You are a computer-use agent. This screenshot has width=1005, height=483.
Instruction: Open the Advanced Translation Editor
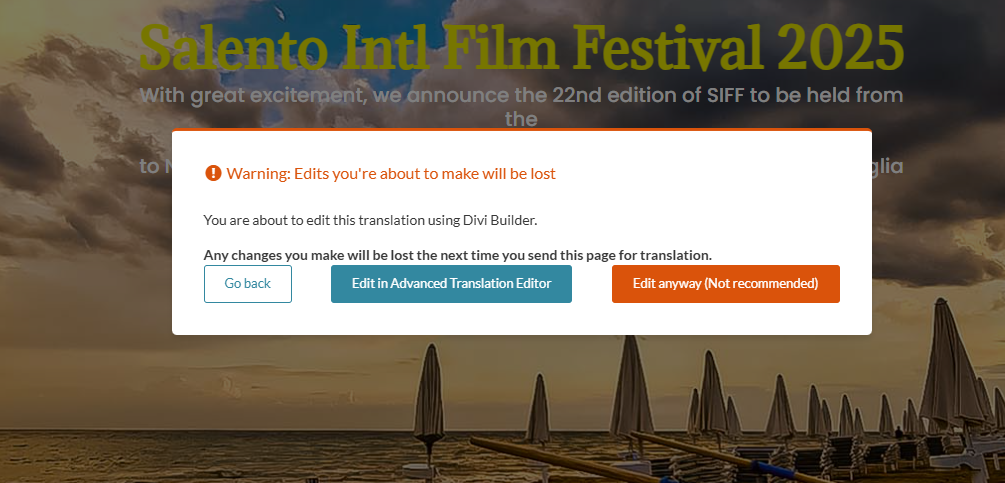tap(451, 284)
